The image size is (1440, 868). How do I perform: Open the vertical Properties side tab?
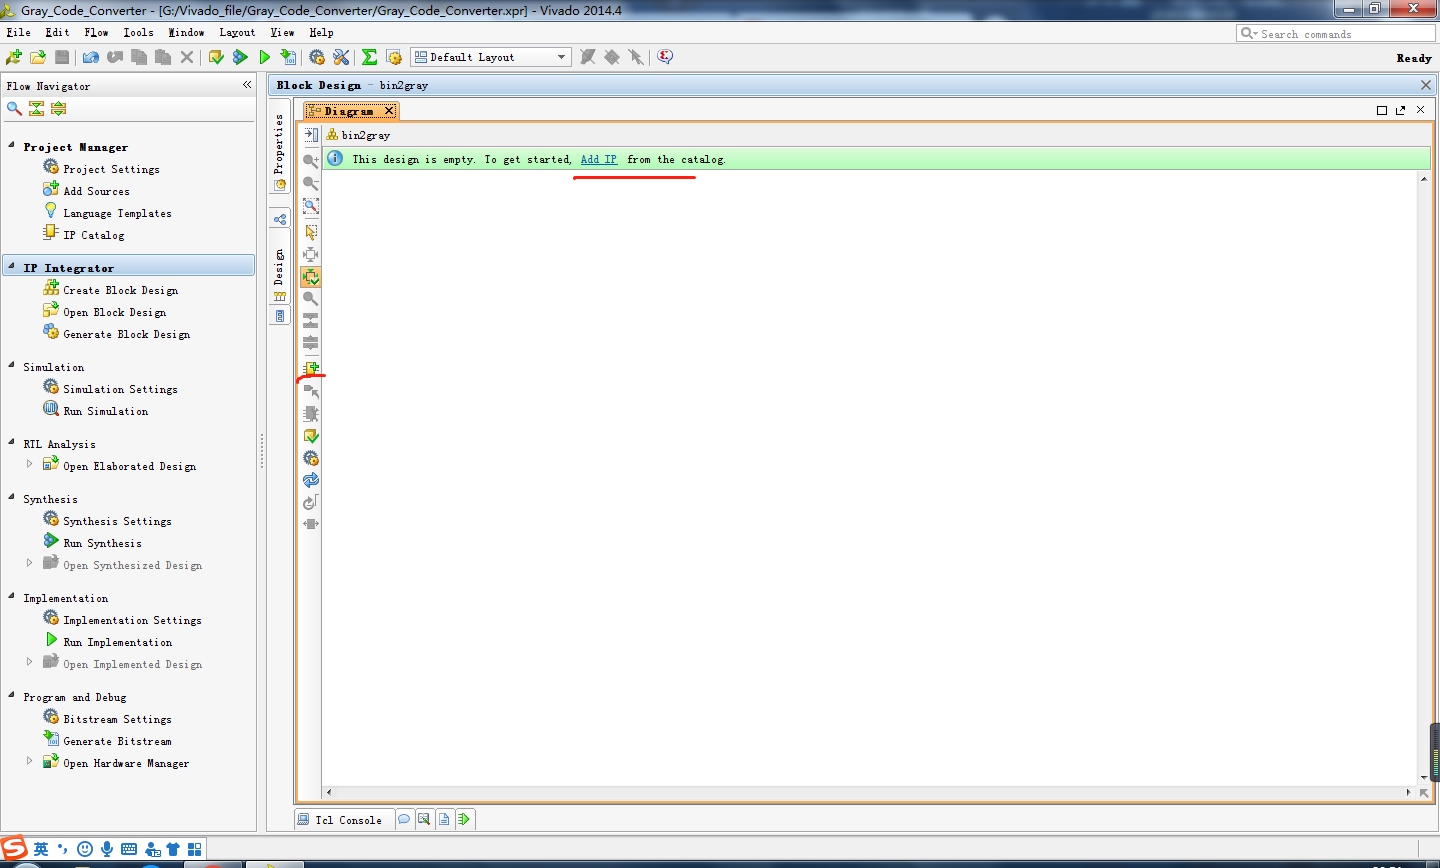pyautogui.click(x=280, y=152)
